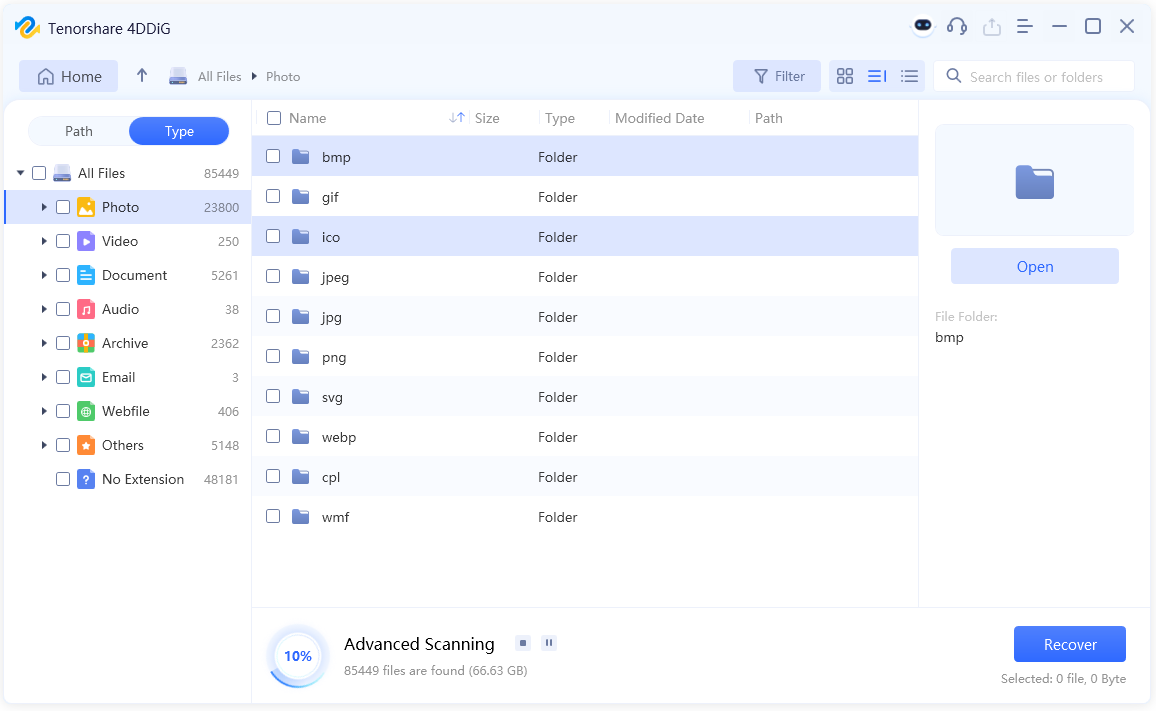Image resolution: width=1156 pixels, height=711 pixels.
Task: Open the bmp folder via Open button
Action: (x=1034, y=266)
